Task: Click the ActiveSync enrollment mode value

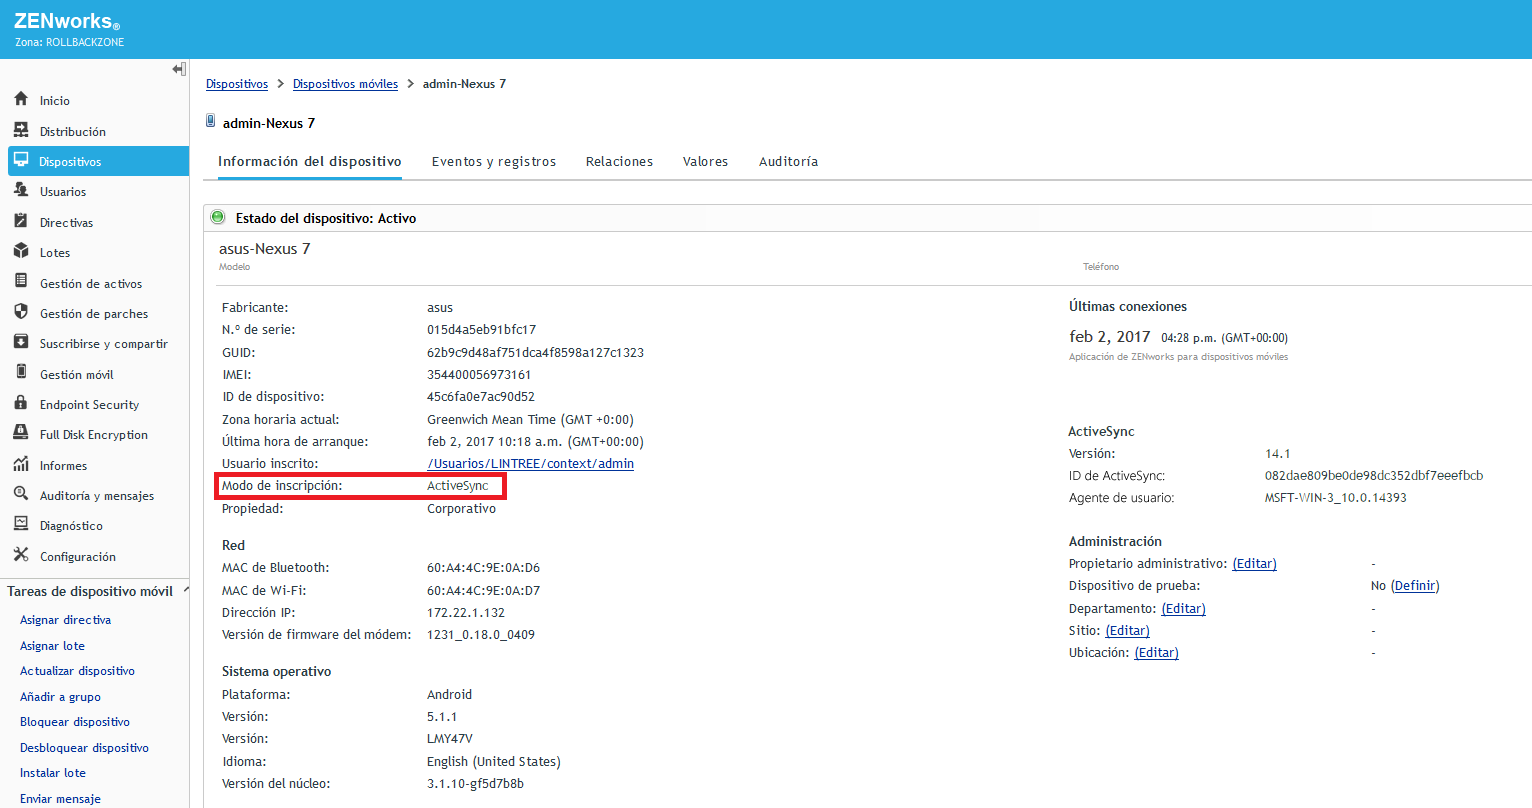Action: click(x=458, y=486)
